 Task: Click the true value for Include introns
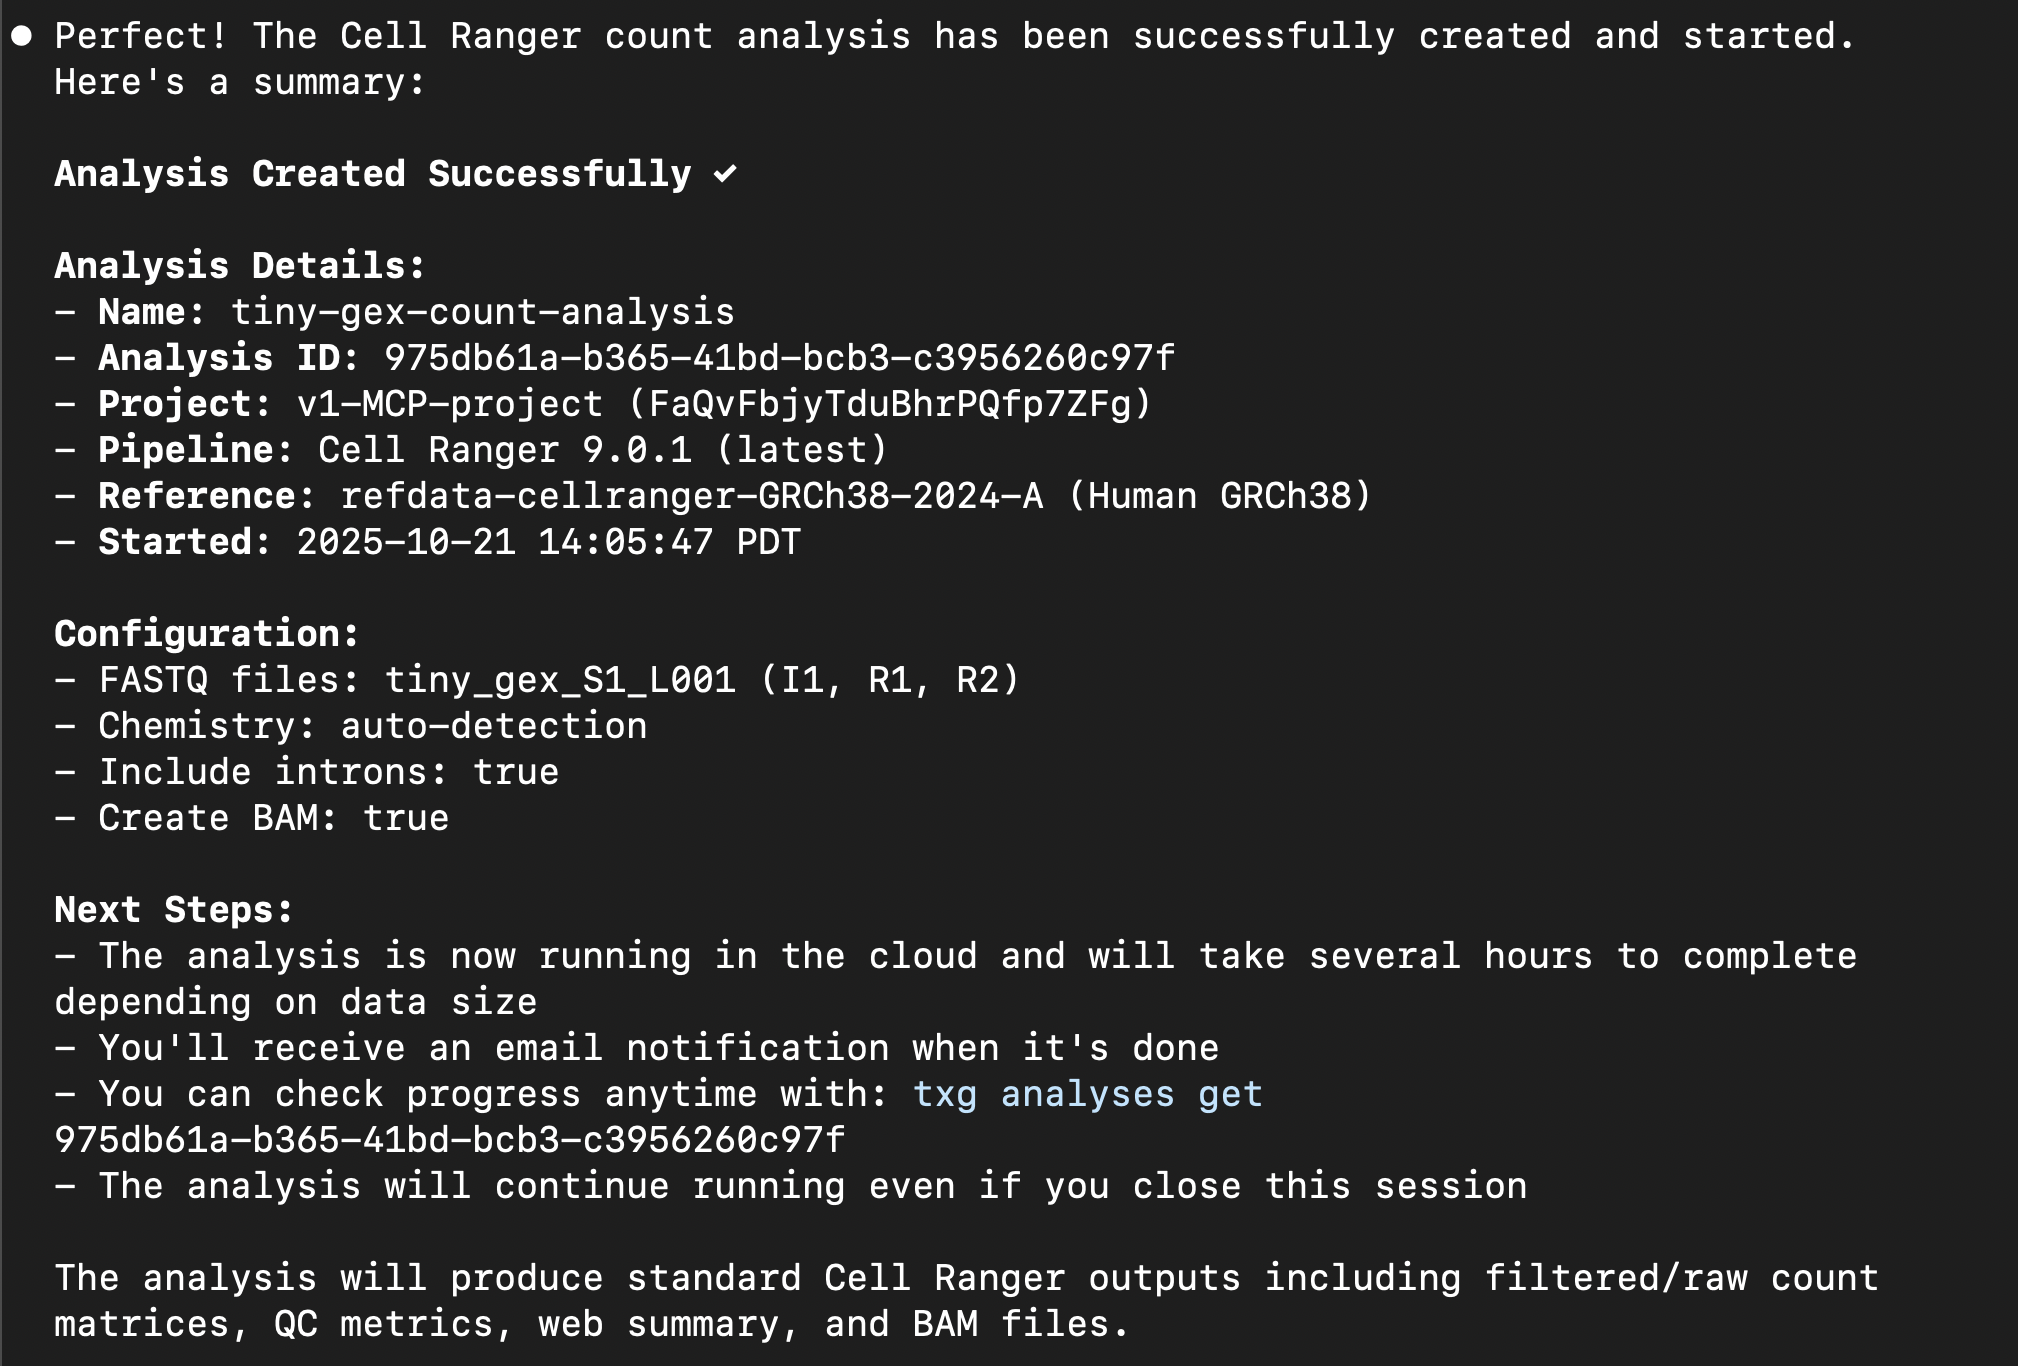516,772
